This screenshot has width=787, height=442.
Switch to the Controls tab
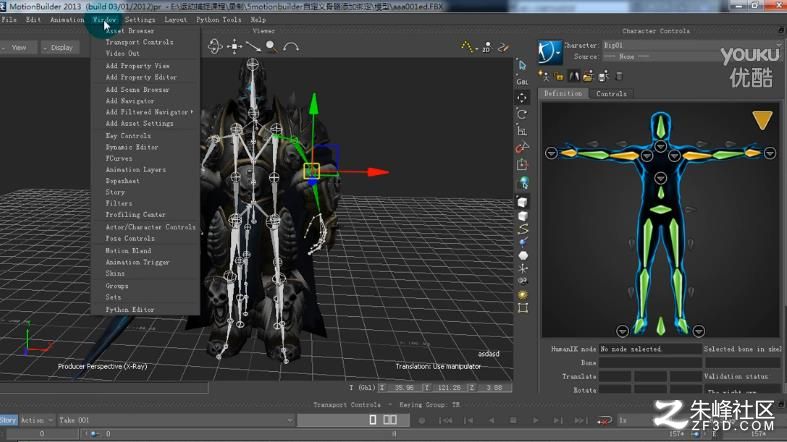611,93
